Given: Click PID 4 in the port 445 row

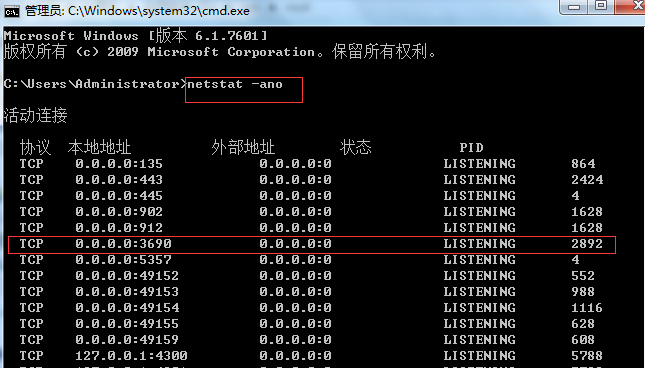Looking at the screenshot, I should tap(575, 196).
